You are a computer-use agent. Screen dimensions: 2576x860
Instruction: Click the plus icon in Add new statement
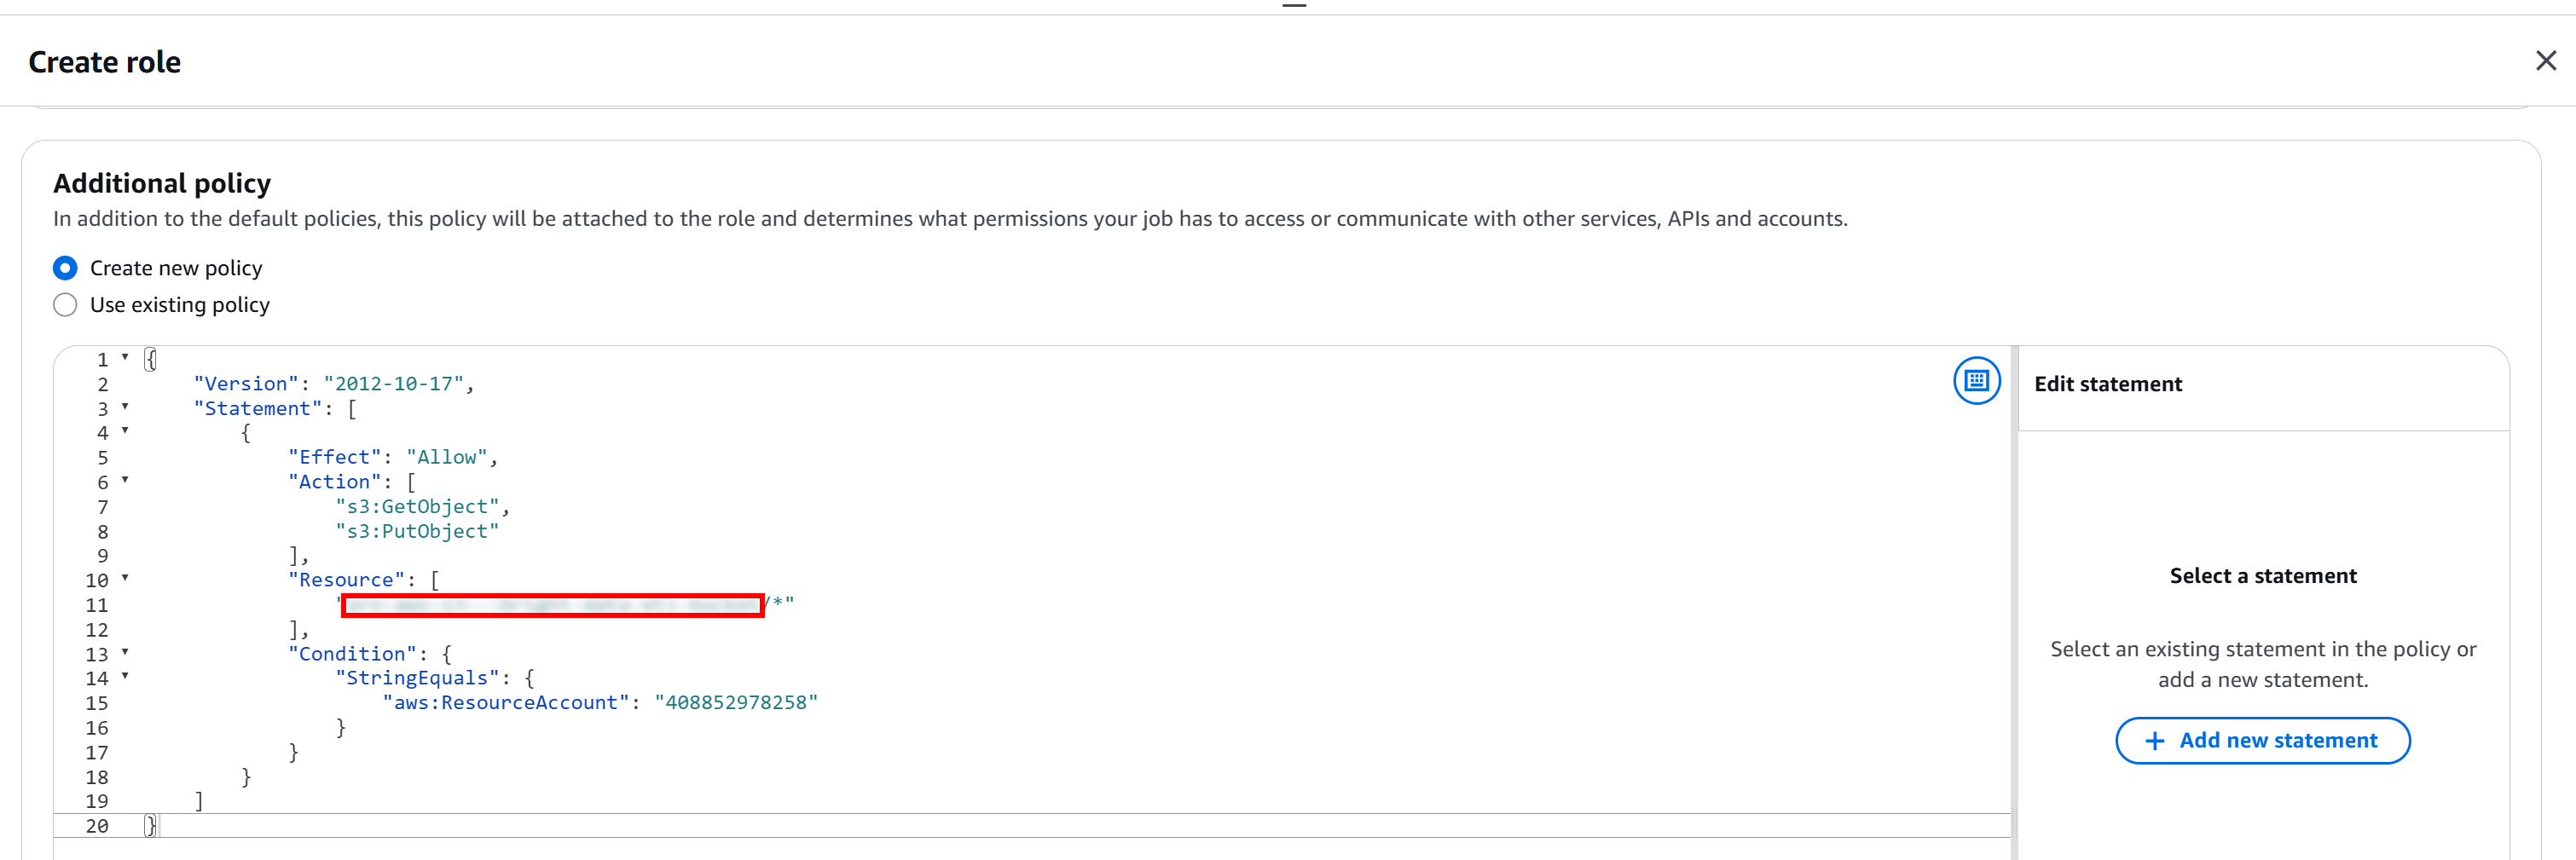pyautogui.click(x=2155, y=741)
